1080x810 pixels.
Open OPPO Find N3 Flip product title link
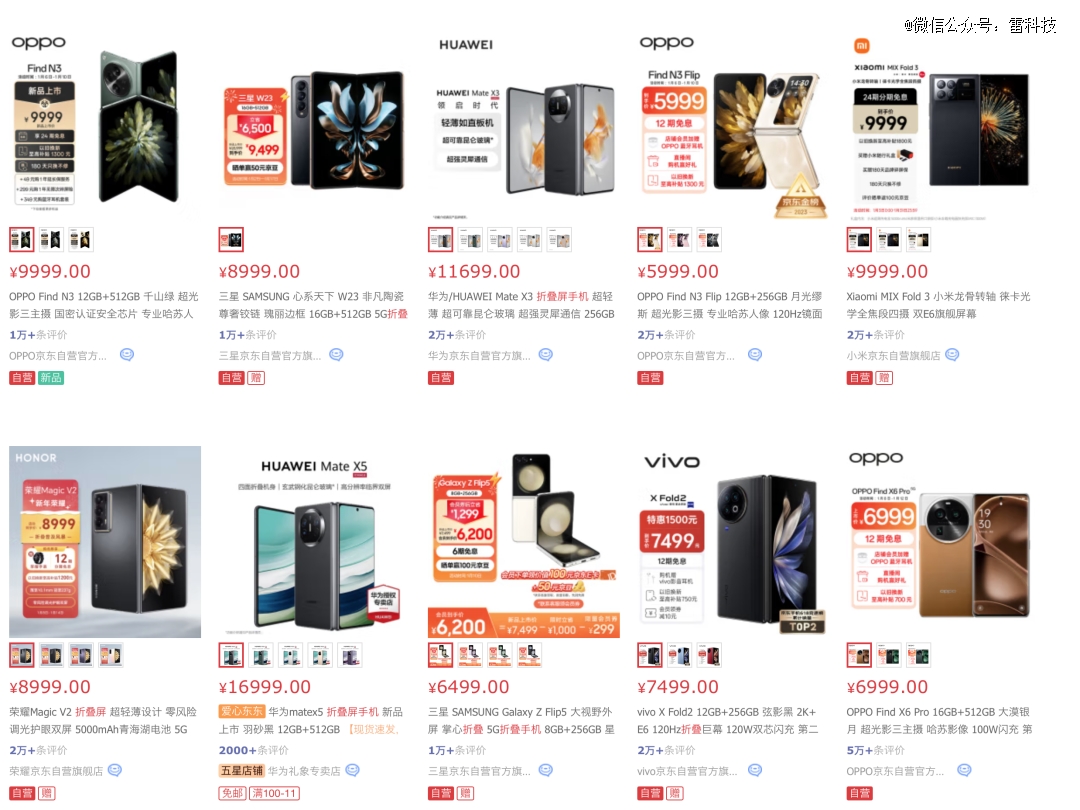pos(729,305)
